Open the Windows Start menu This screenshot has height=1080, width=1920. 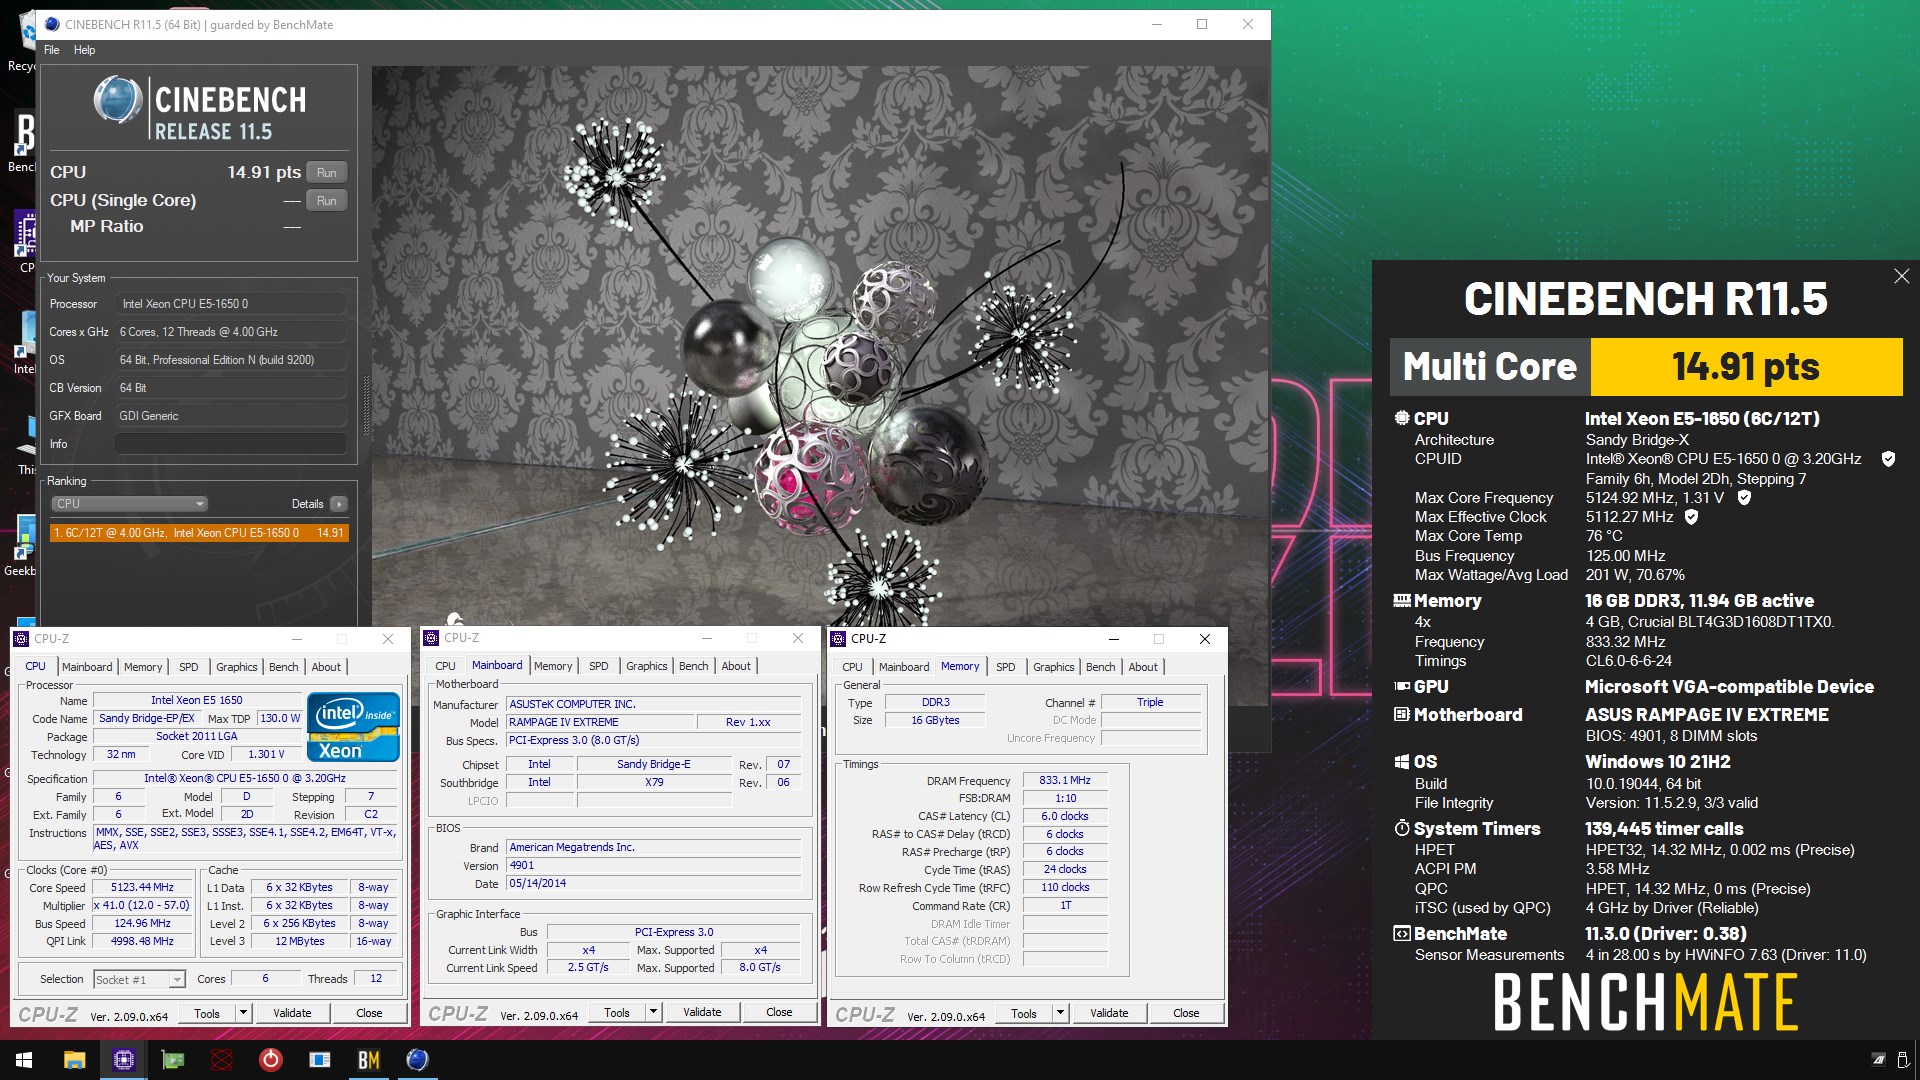(24, 1060)
